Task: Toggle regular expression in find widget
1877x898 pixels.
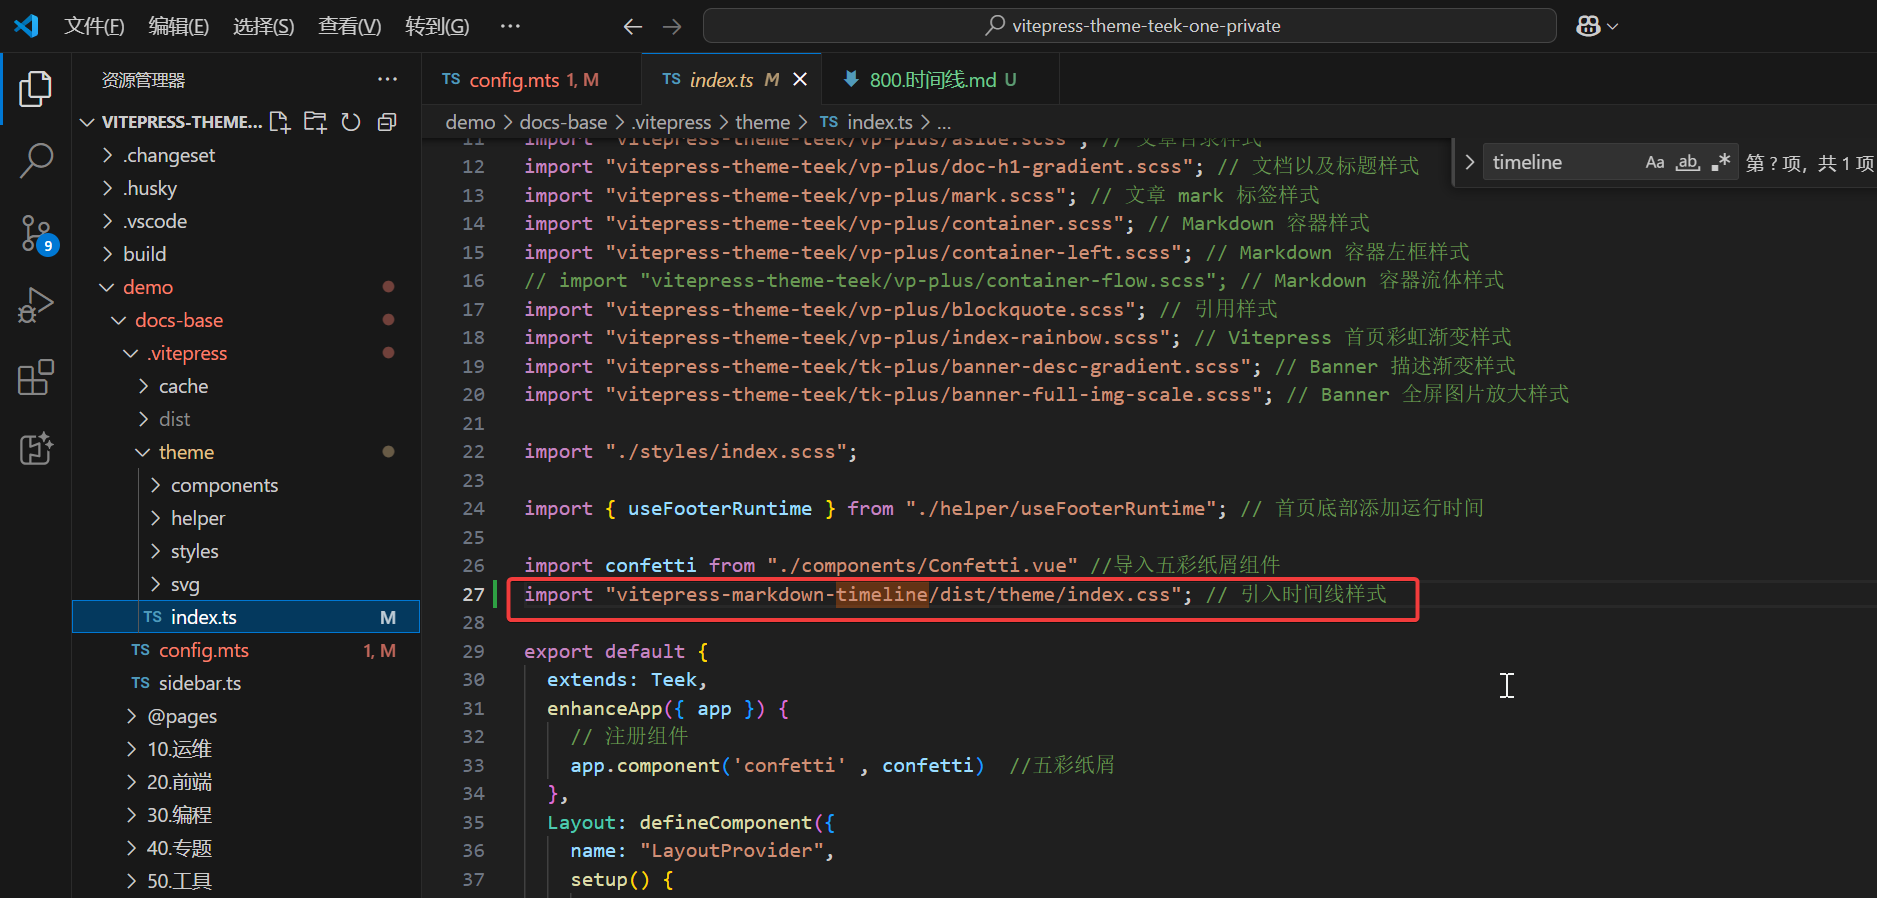Action: (x=1721, y=162)
